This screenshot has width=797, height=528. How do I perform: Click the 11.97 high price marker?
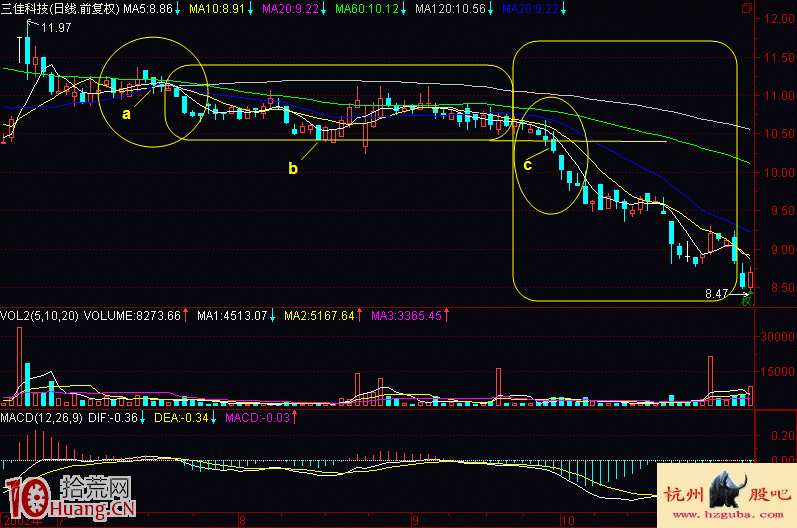(57, 28)
